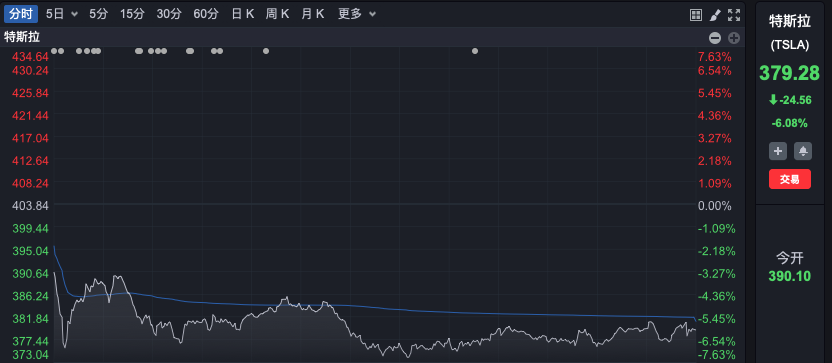Show the 日K daily candlestick chart

click(242, 14)
